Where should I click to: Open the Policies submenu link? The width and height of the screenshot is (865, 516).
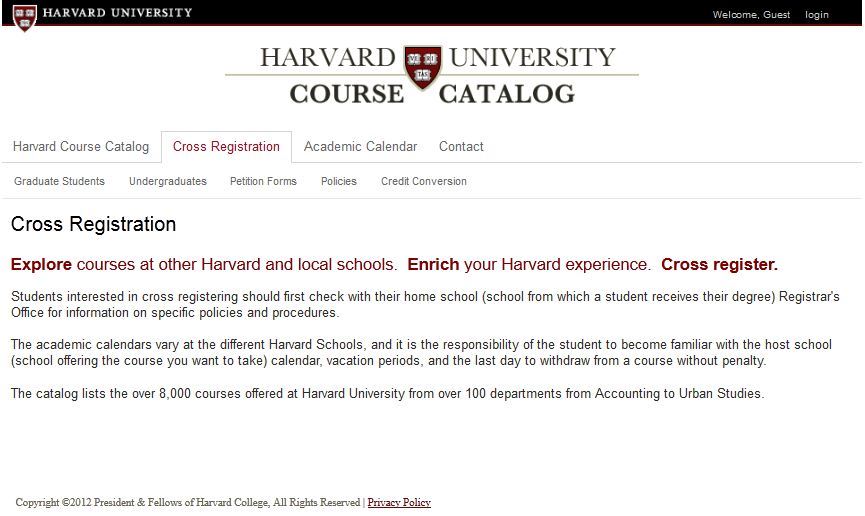click(339, 182)
